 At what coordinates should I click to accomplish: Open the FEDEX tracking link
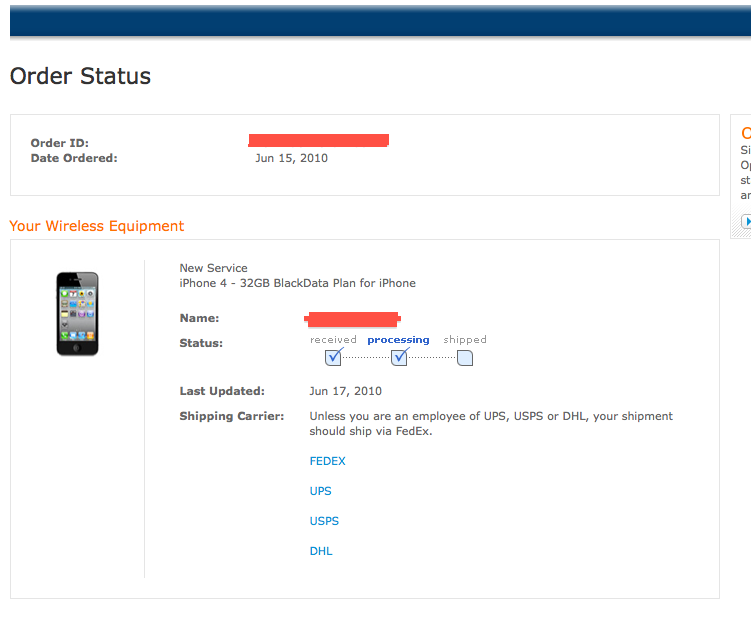click(x=327, y=461)
